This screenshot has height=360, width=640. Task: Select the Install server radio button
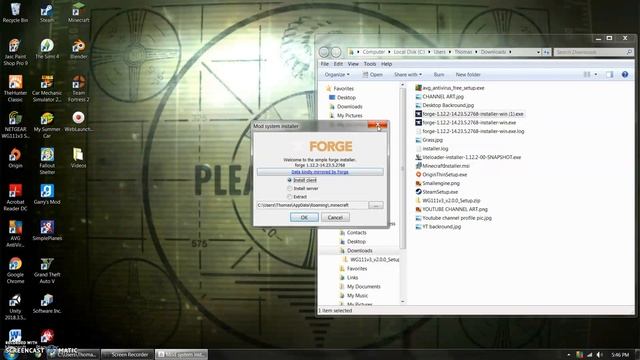click(289, 189)
